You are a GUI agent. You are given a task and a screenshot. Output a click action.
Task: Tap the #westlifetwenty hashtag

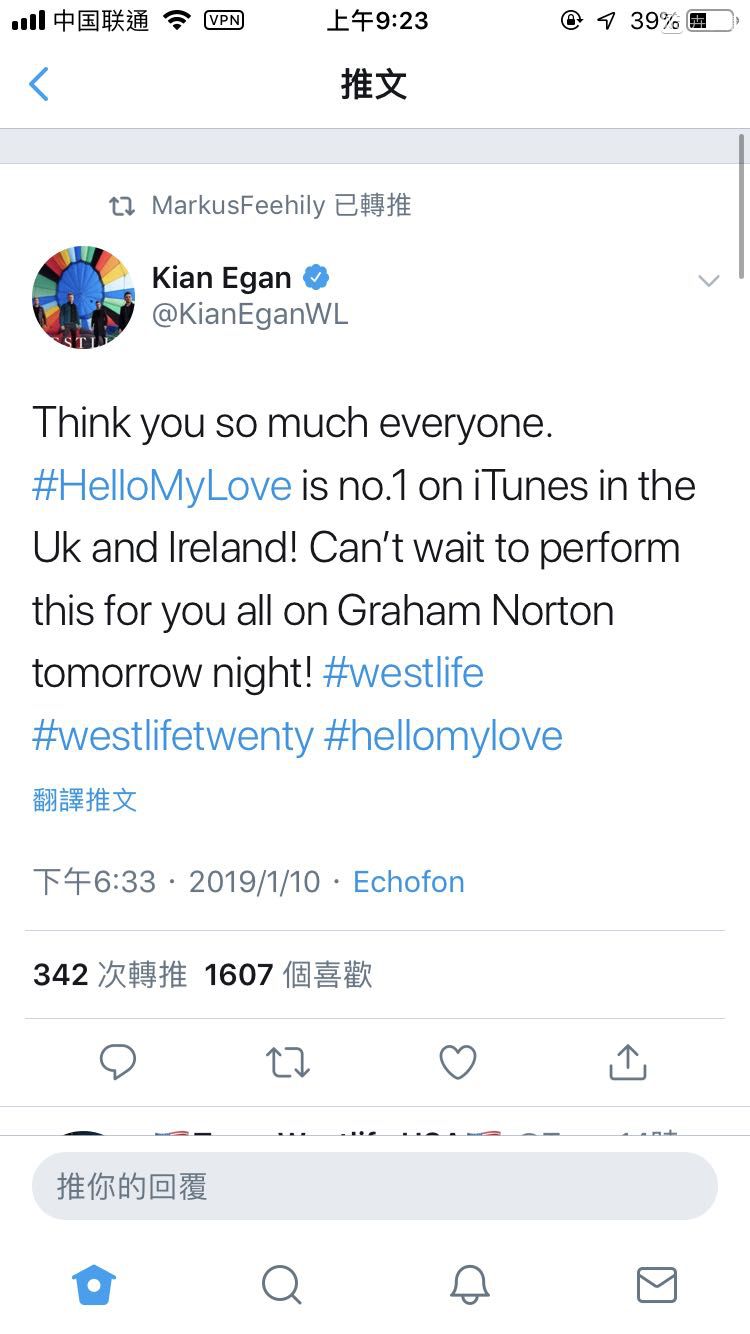[x=173, y=736]
